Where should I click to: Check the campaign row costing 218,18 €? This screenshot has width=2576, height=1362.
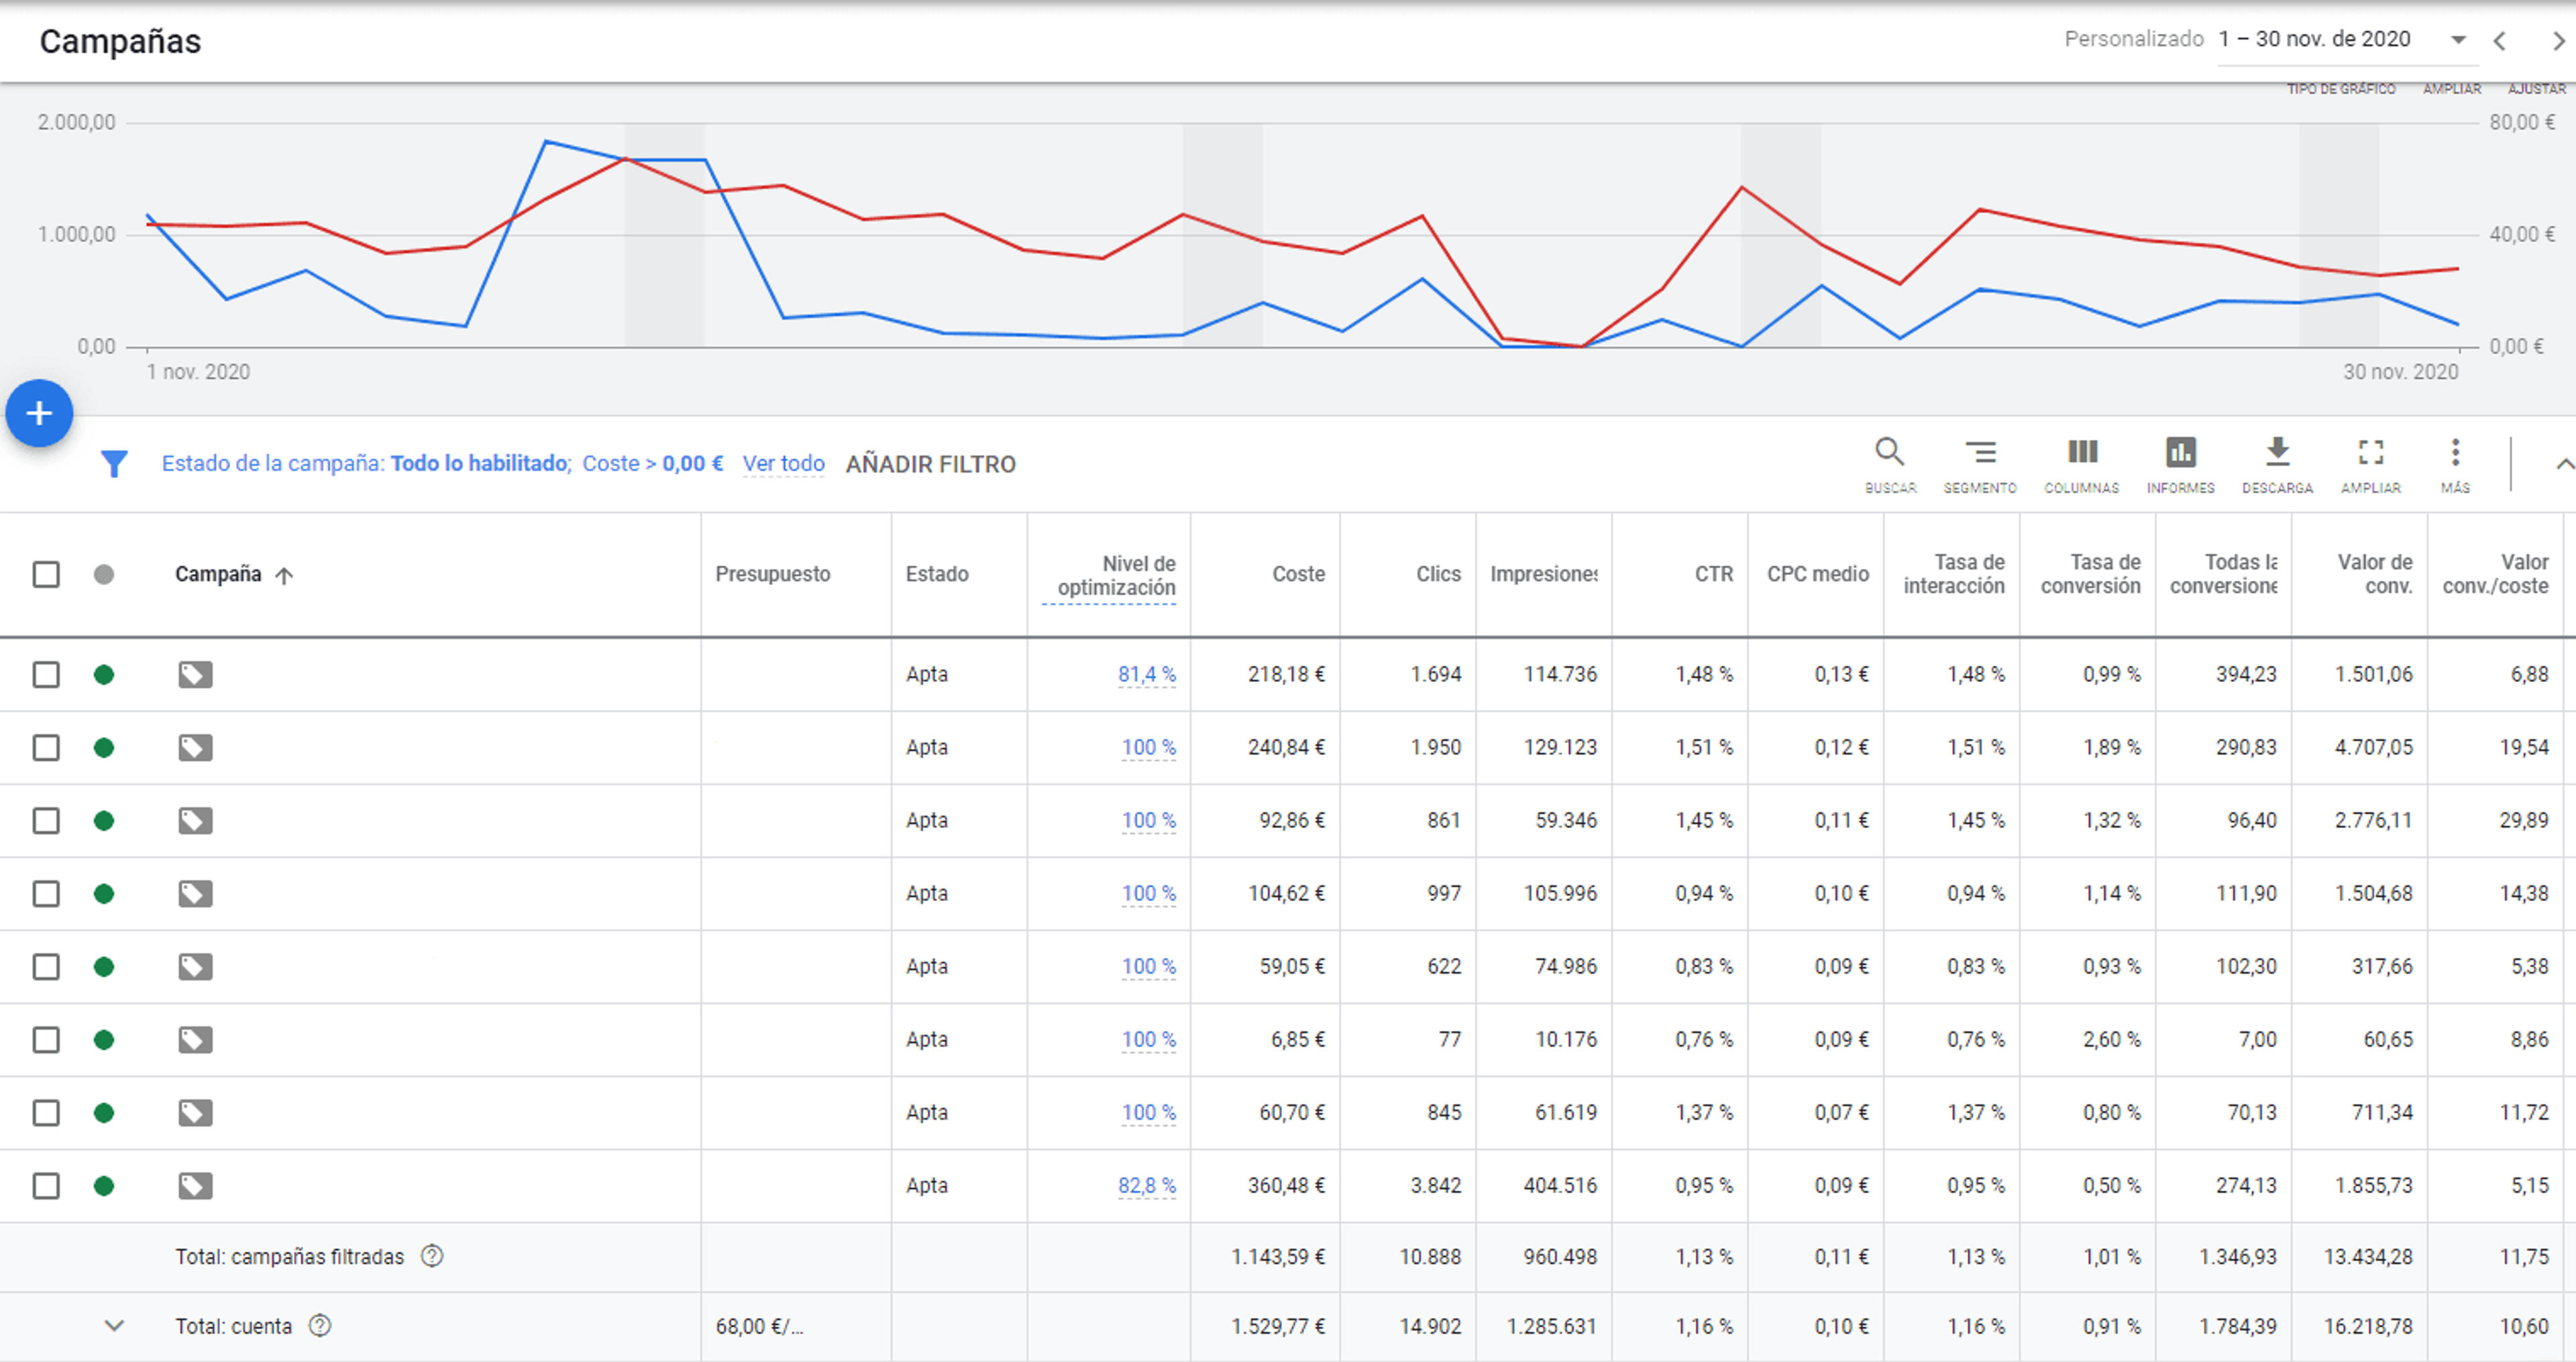point(46,675)
